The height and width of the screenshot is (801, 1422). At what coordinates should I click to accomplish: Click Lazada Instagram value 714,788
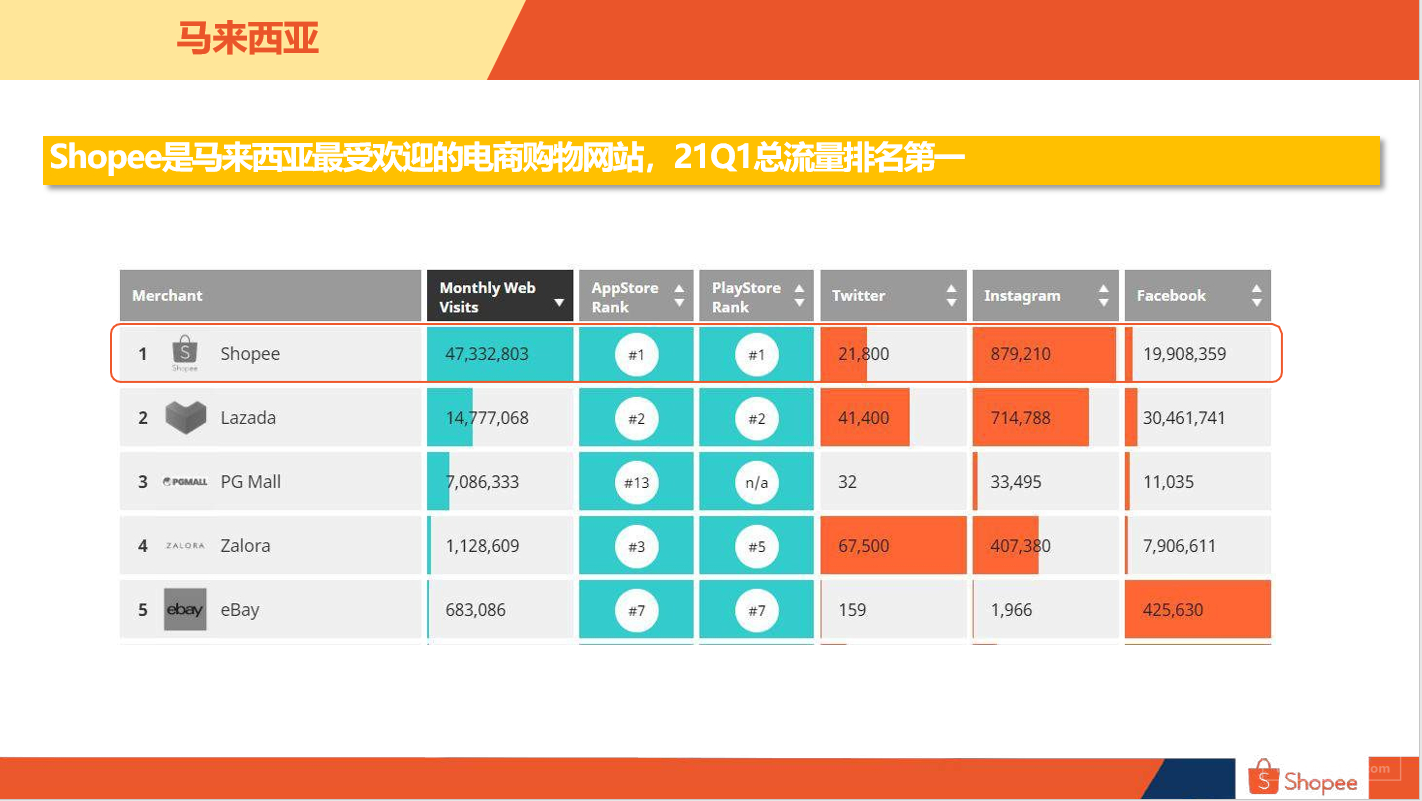[x=1021, y=418]
